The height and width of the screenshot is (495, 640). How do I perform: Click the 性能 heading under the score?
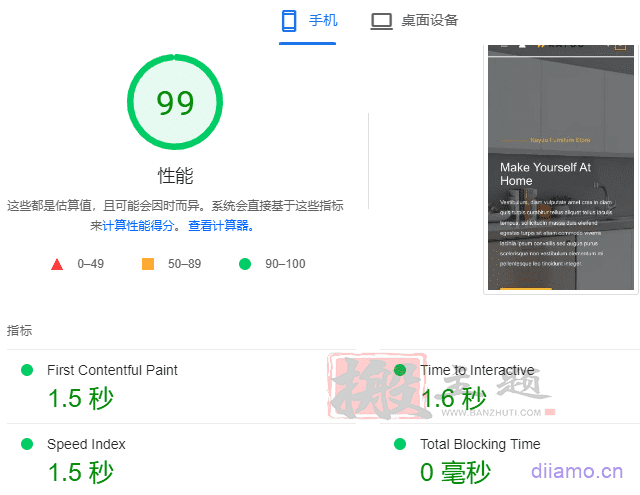click(176, 176)
